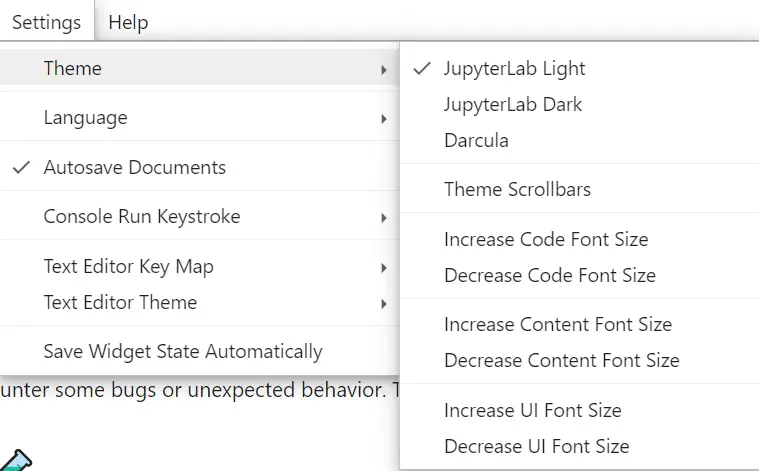Expand the Theme submenu arrow
The height and width of the screenshot is (471, 759).
383,69
